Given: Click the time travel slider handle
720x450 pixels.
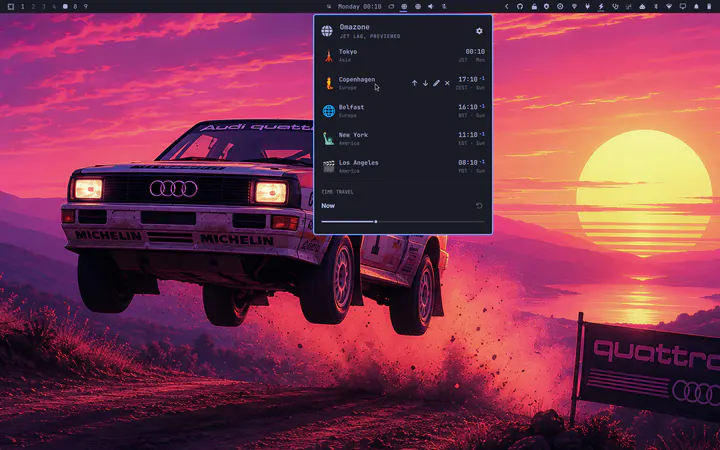Looking at the screenshot, I should click(376, 222).
